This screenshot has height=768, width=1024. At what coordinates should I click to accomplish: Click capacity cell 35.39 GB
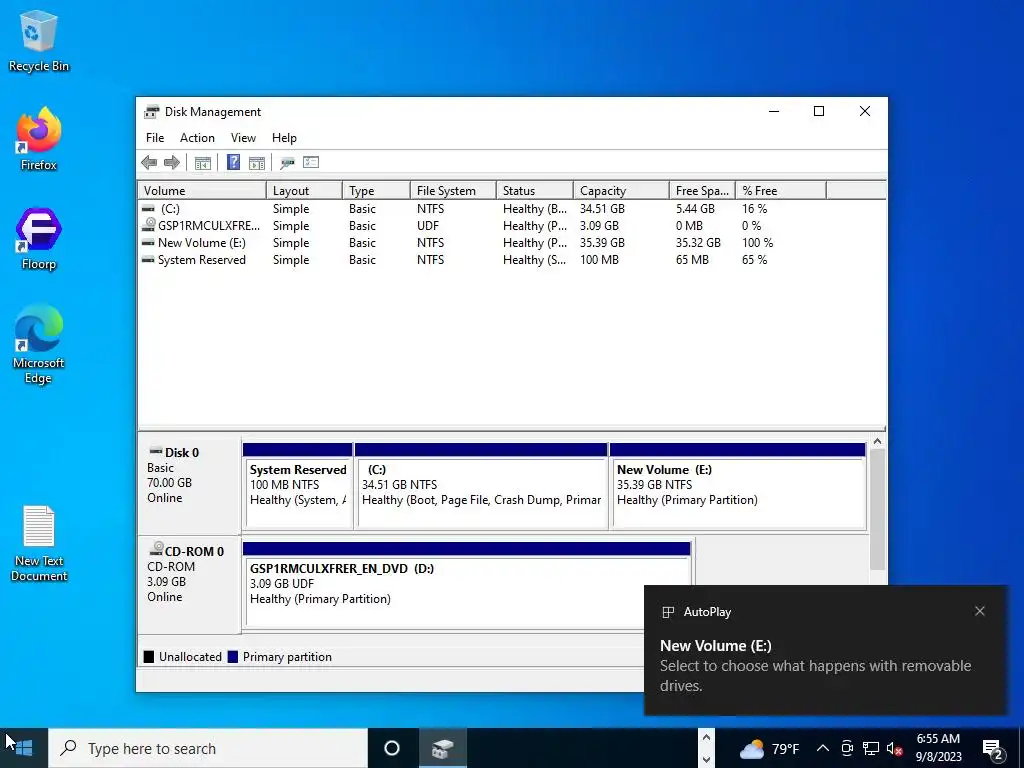(602, 243)
